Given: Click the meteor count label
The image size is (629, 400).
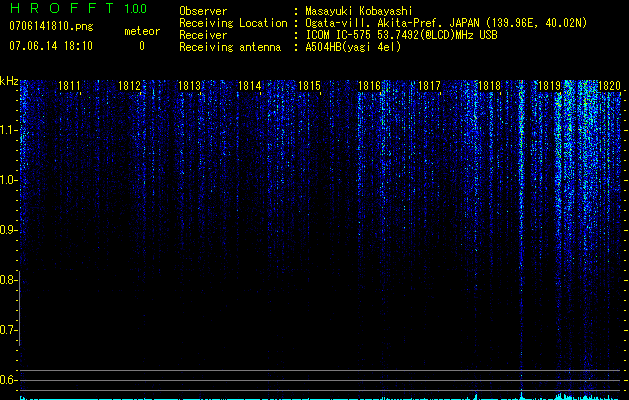Looking at the screenshot, I should (x=142, y=31).
